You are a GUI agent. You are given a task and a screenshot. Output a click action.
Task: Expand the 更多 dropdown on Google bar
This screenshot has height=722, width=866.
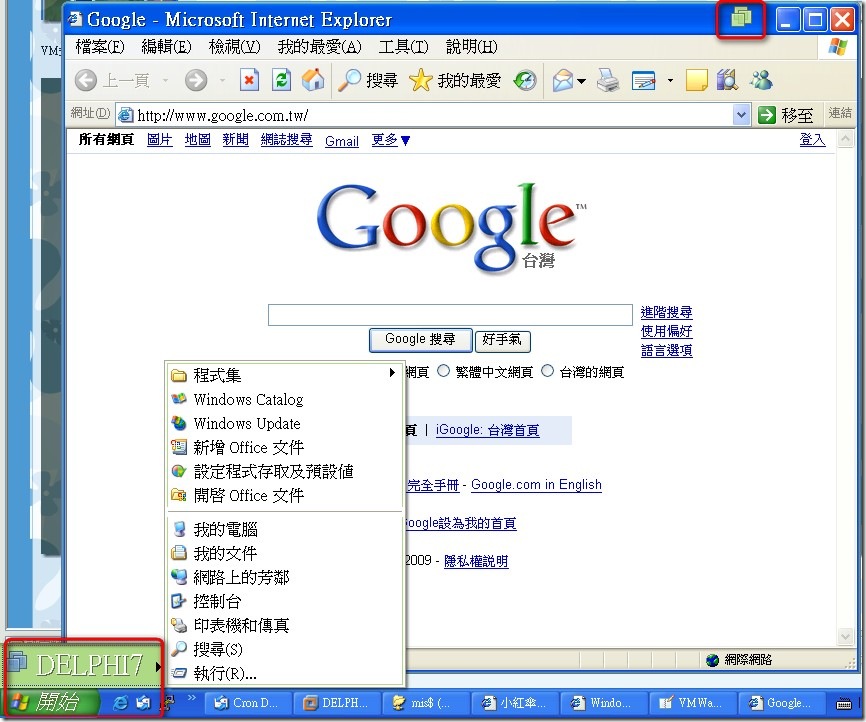(x=390, y=140)
